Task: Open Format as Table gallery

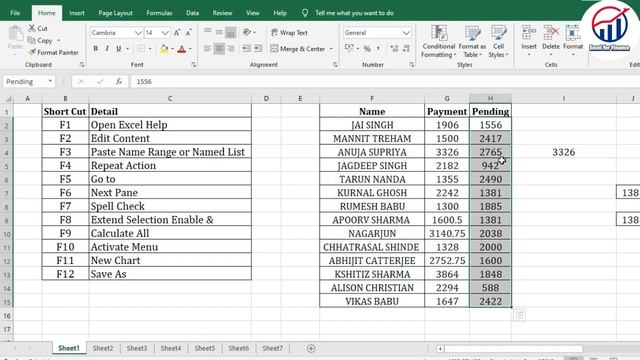Action: (472, 42)
